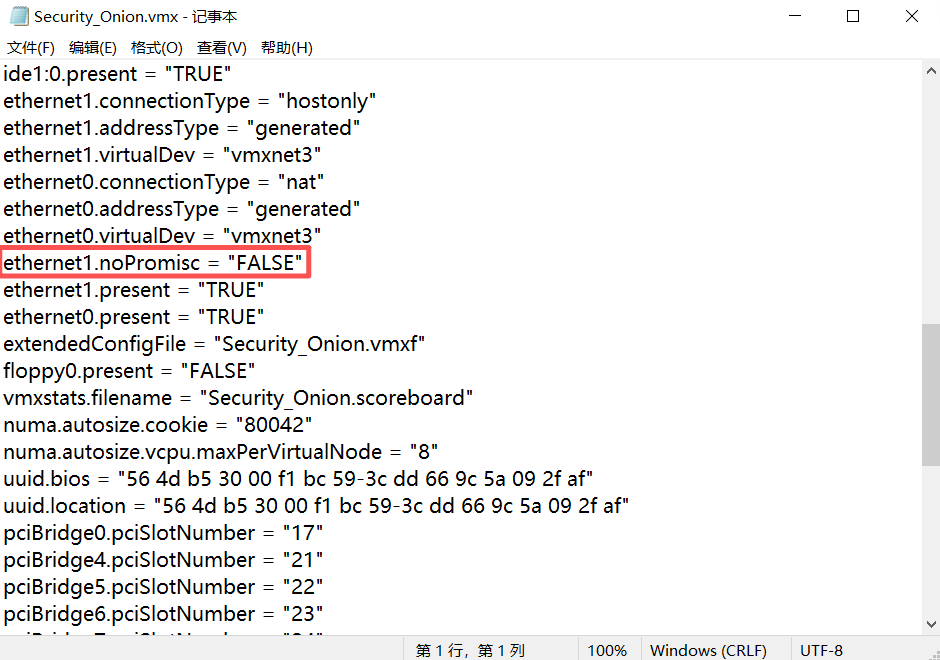This screenshot has width=940, height=660.
Task: Click the numa.autosize.vcpu.maxPerVirtualNode line
Action: (221, 451)
